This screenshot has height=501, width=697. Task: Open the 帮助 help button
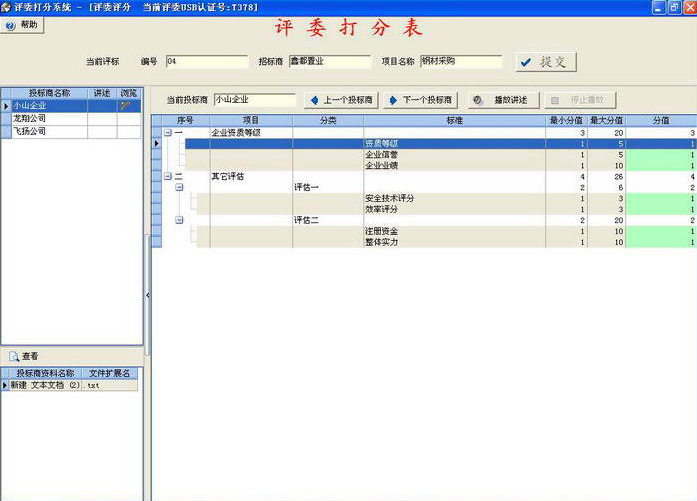[x=22, y=25]
